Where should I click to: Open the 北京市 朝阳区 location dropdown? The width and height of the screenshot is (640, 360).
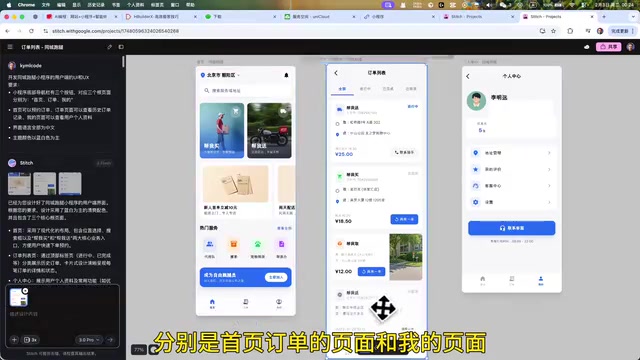tap(220, 75)
